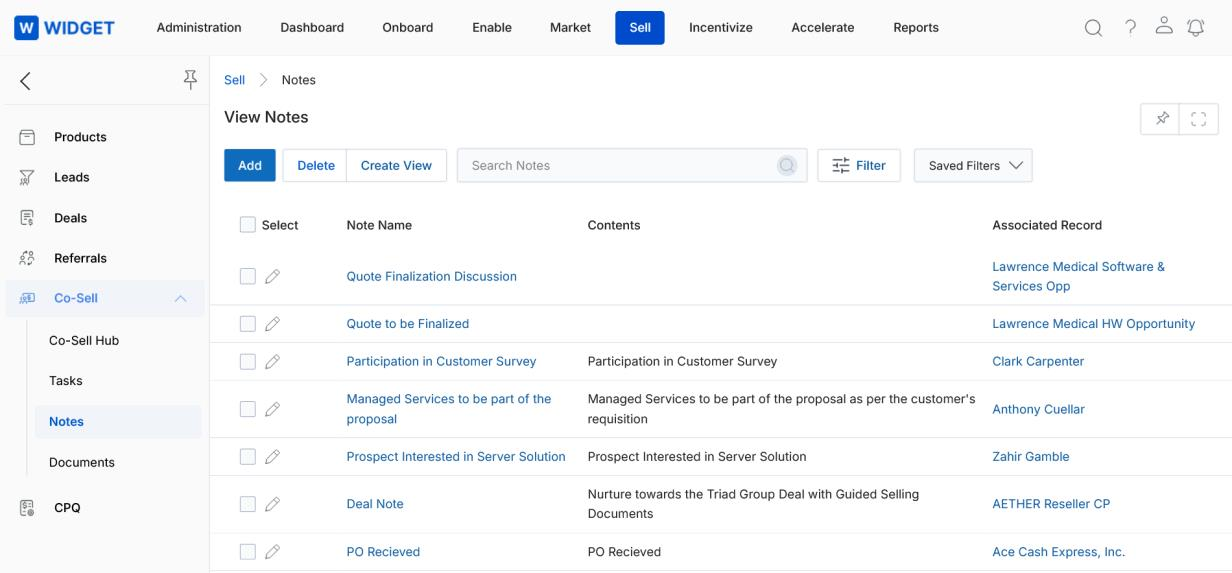Open the Reports tab
Image resolution: width=1232 pixels, height=573 pixels.
coord(916,28)
